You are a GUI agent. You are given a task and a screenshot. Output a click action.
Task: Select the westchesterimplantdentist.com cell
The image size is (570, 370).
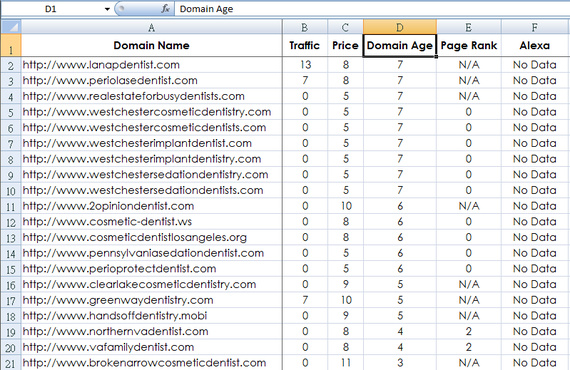[x=152, y=143]
